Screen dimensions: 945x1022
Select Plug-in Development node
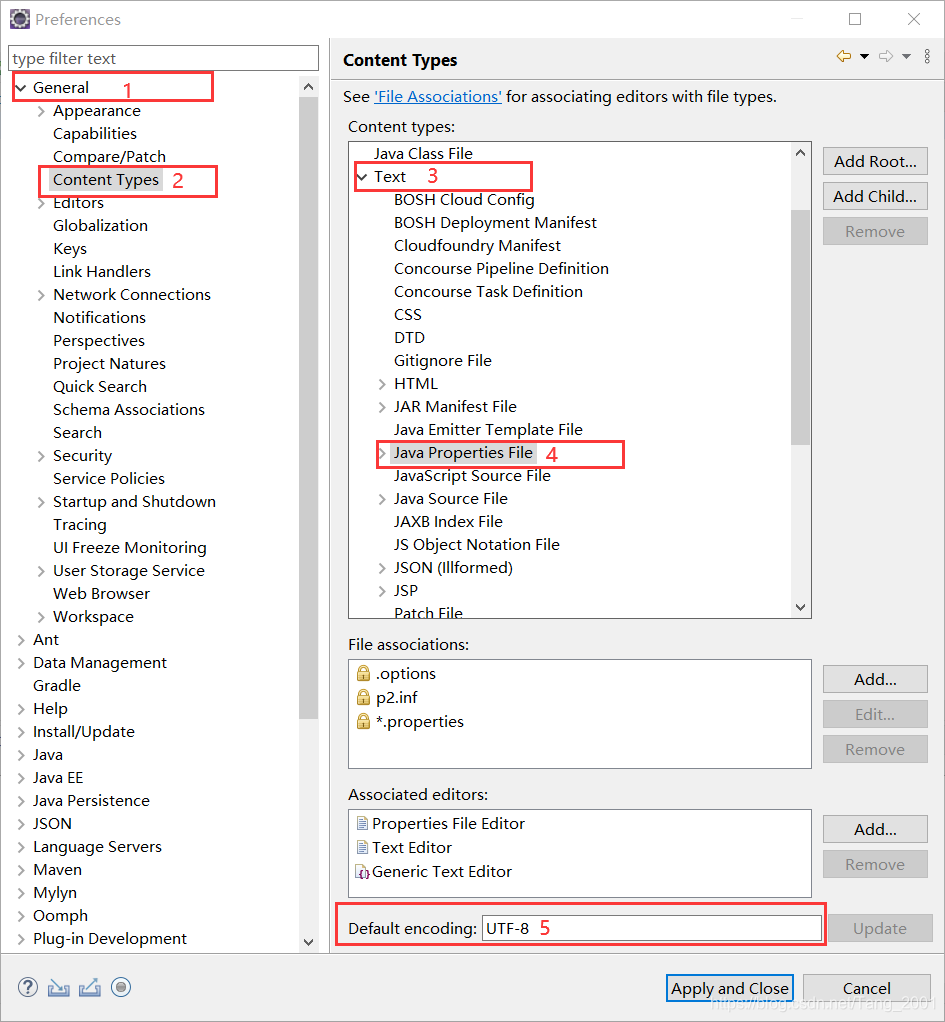point(109,939)
